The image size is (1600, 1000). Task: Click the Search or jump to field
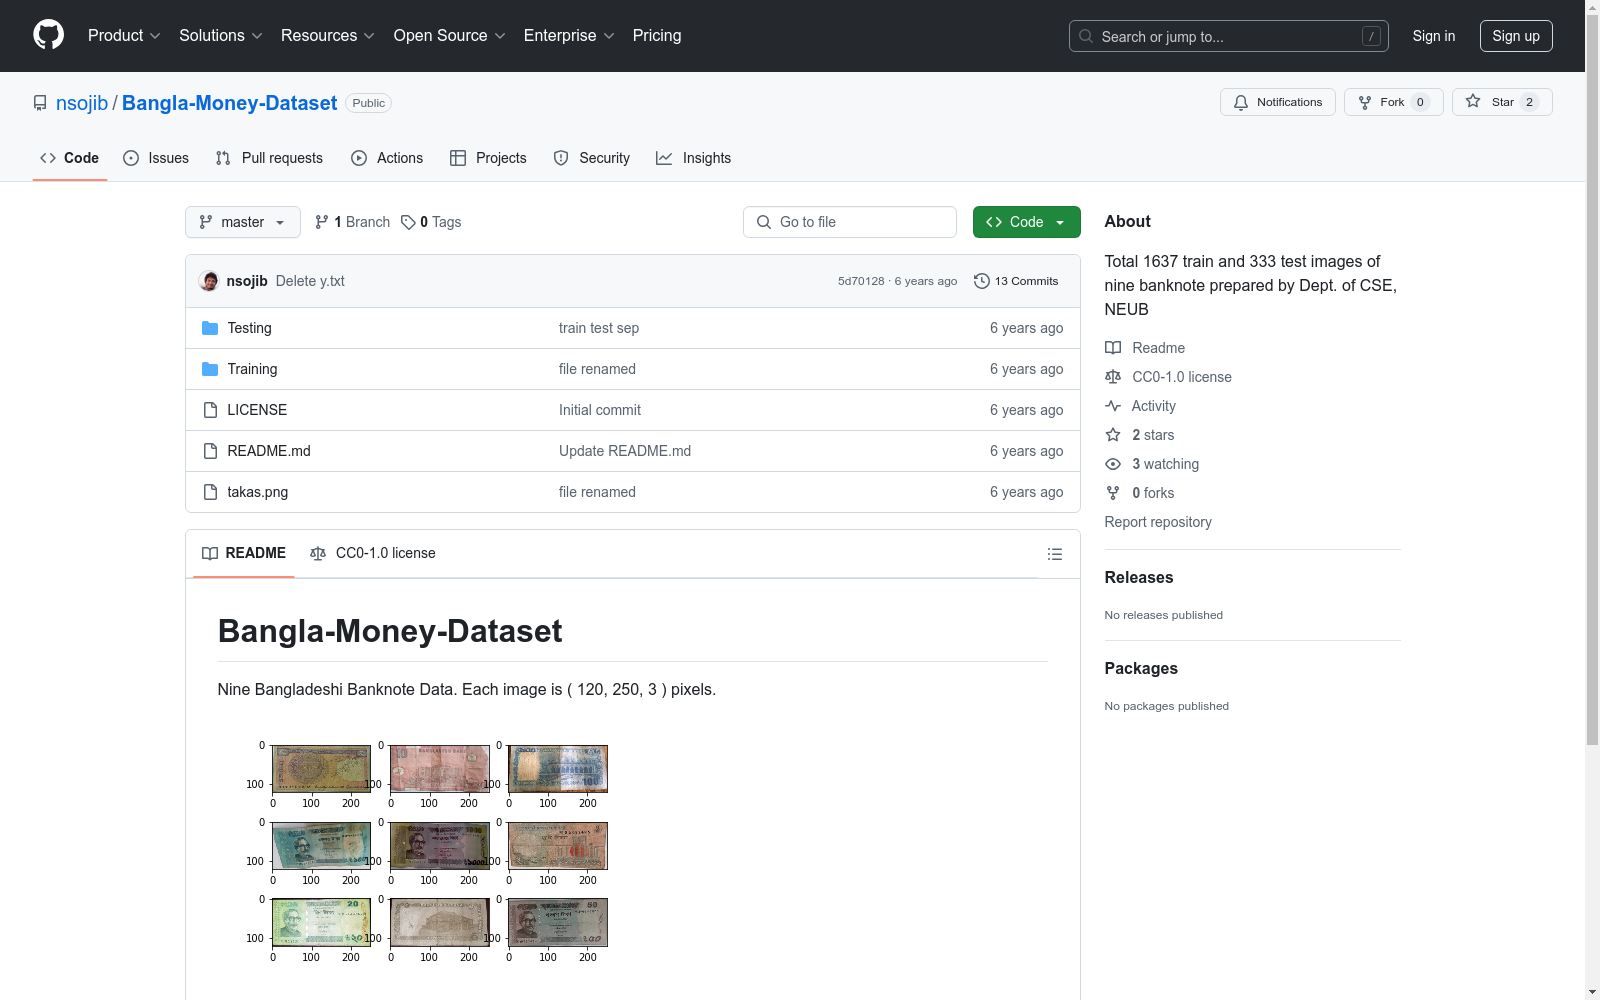(1229, 36)
